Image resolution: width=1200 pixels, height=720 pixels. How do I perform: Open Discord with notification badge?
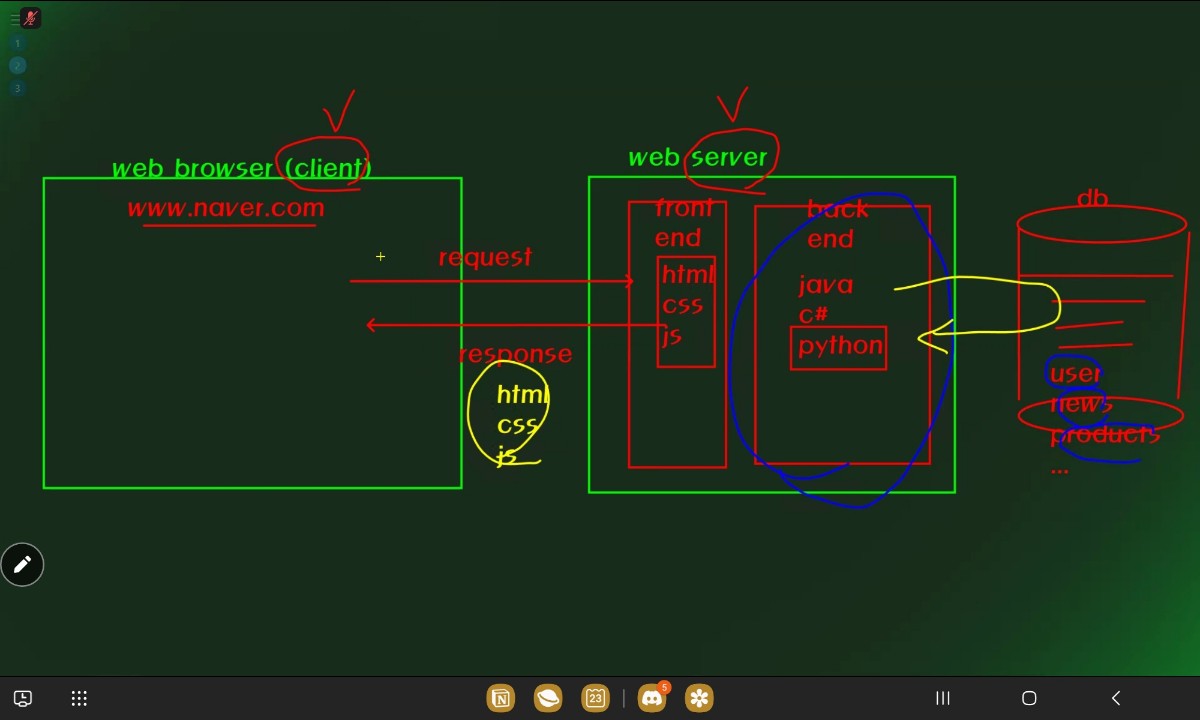(652, 698)
